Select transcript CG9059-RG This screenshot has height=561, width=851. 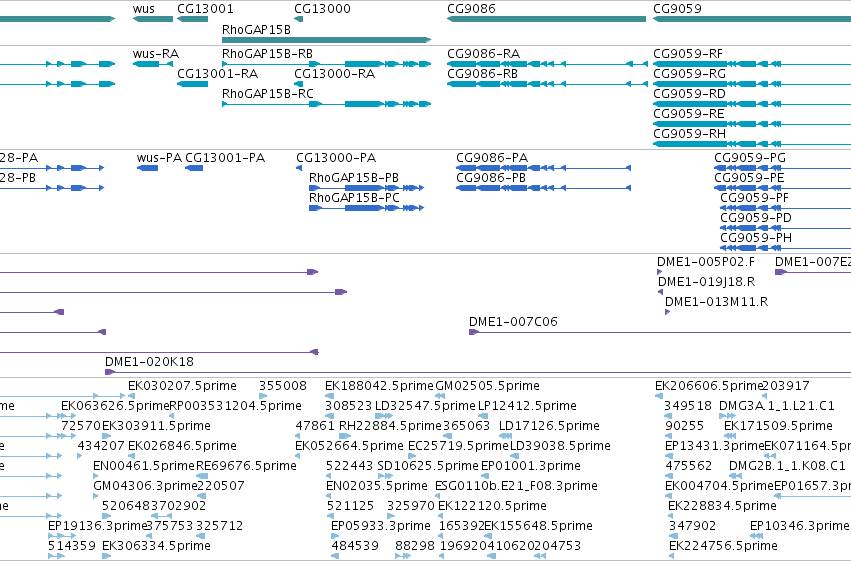pyautogui.click(x=689, y=74)
